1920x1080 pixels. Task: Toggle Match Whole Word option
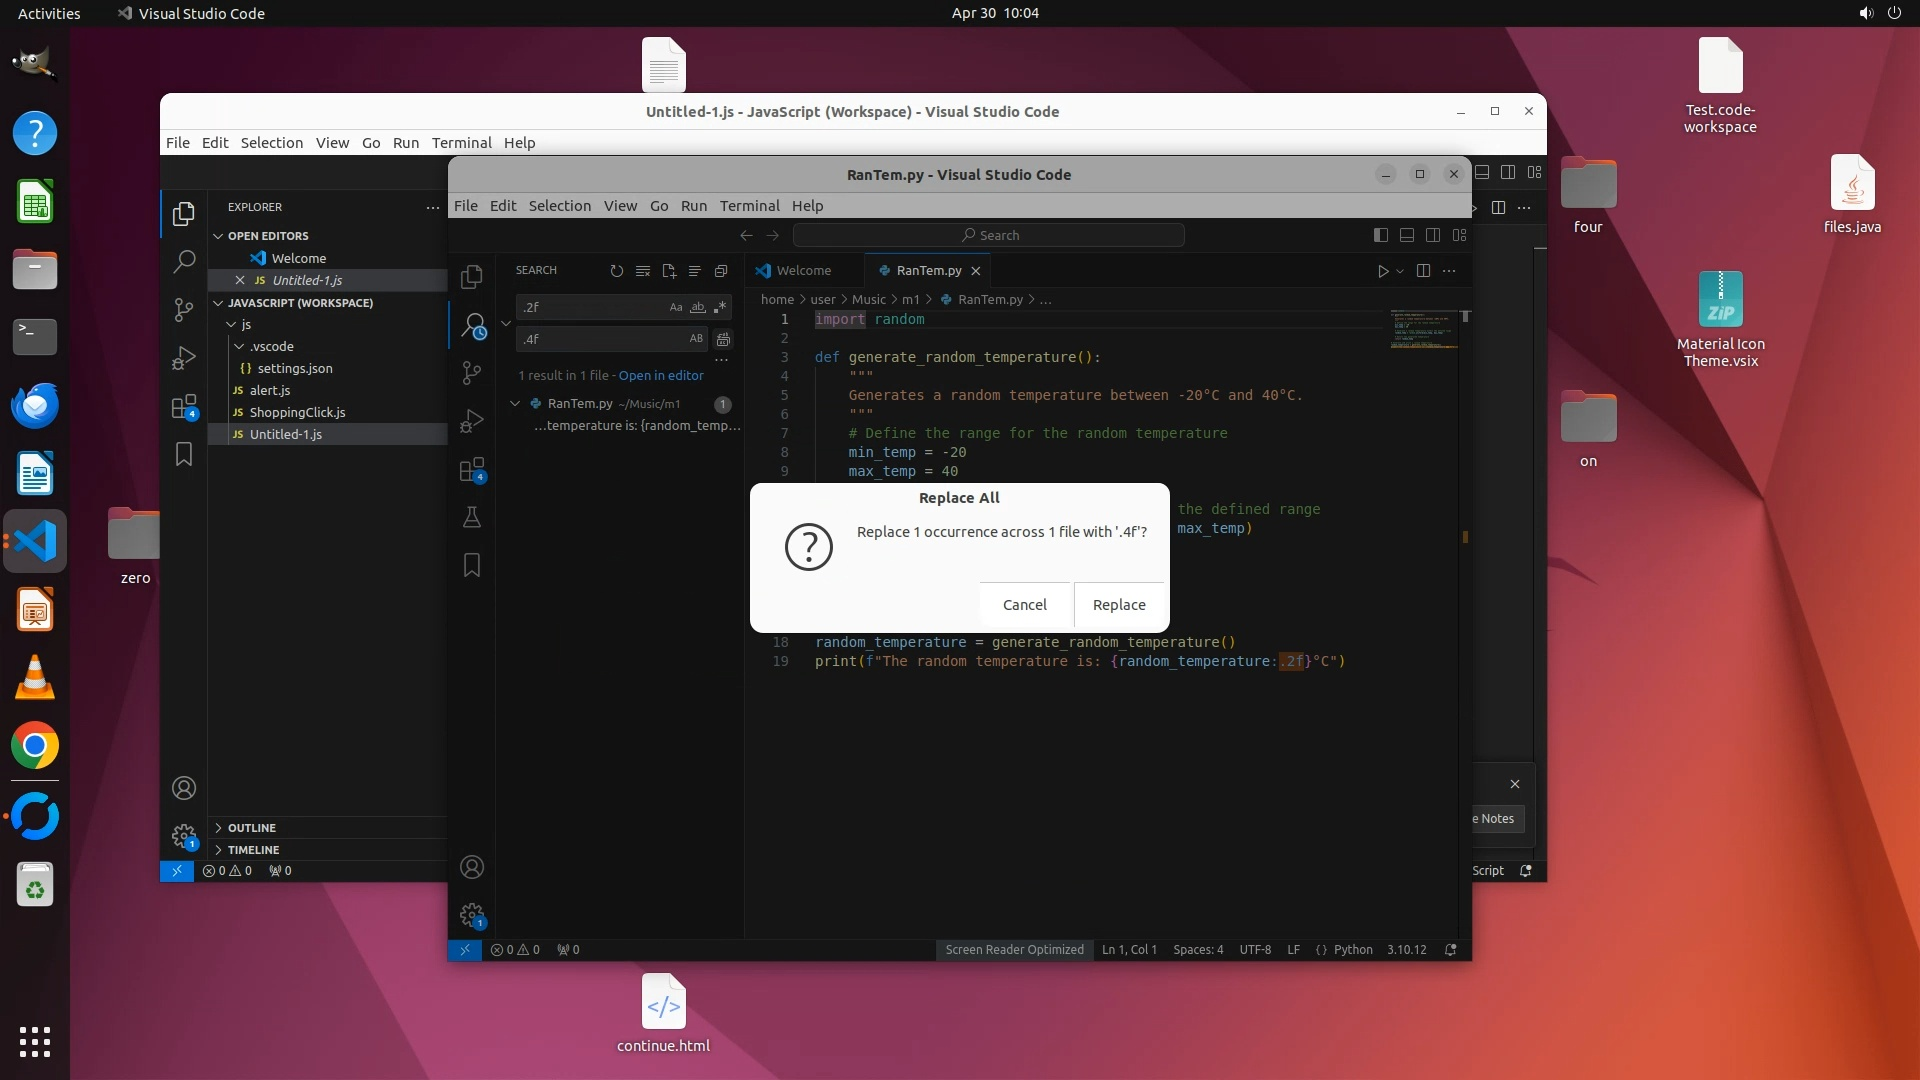tap(698, 307)
